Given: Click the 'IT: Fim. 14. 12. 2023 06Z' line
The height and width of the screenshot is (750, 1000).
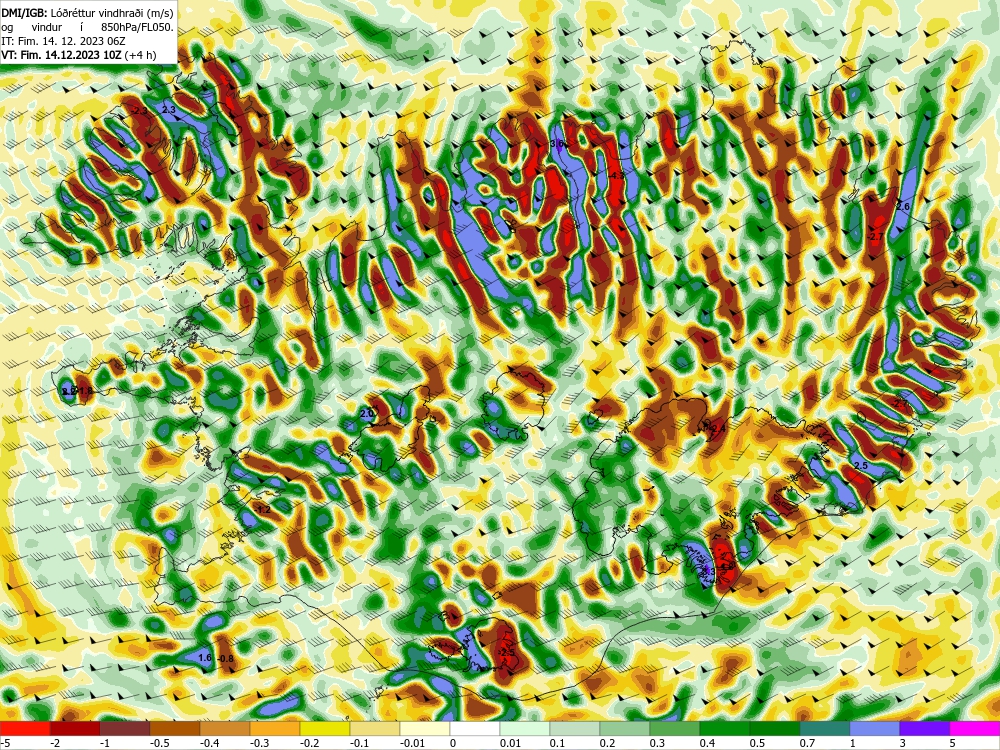Looking at the screenshot, I should 64,41.
